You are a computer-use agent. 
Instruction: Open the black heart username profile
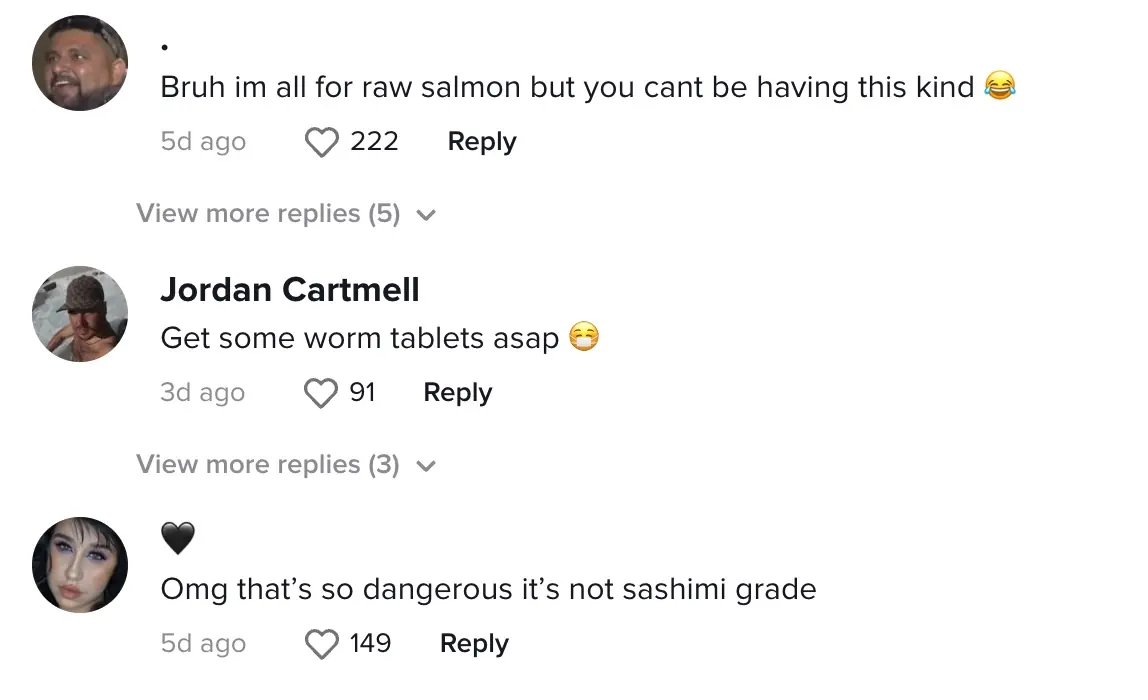click(178, 539)
